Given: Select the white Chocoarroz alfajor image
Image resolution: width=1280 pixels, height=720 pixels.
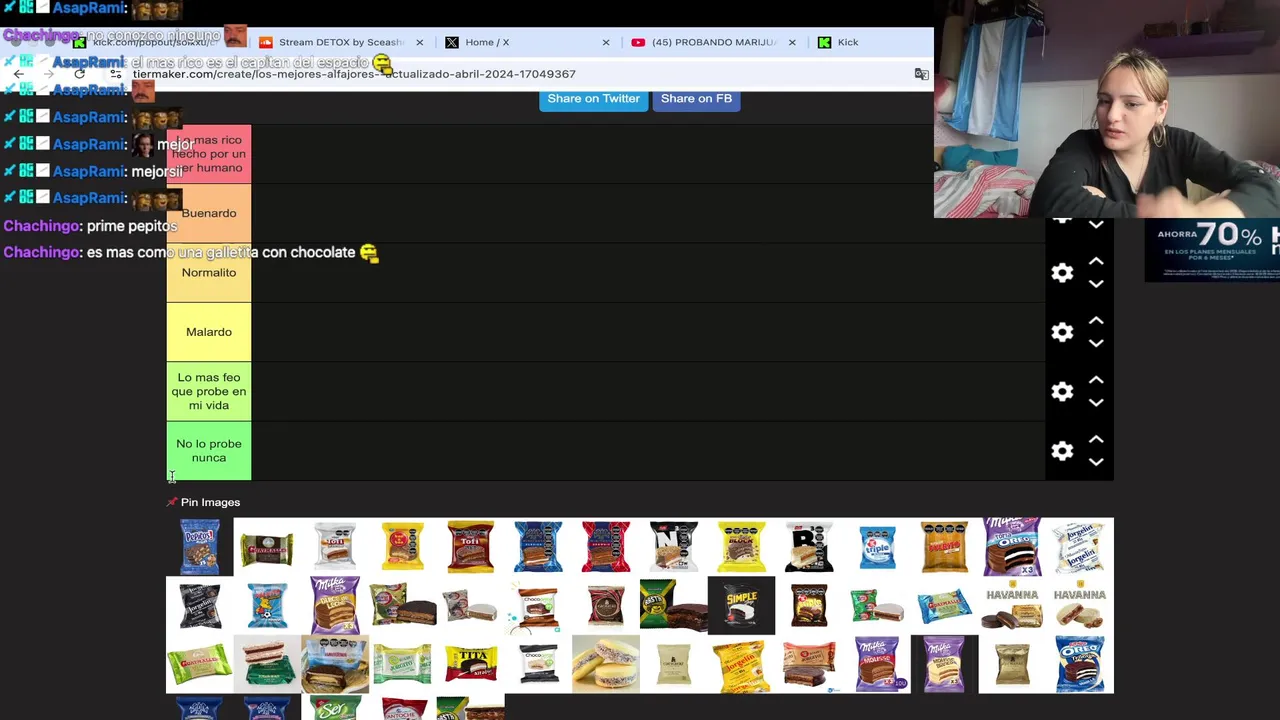Looking at the screenshot, I should [538, 665].
